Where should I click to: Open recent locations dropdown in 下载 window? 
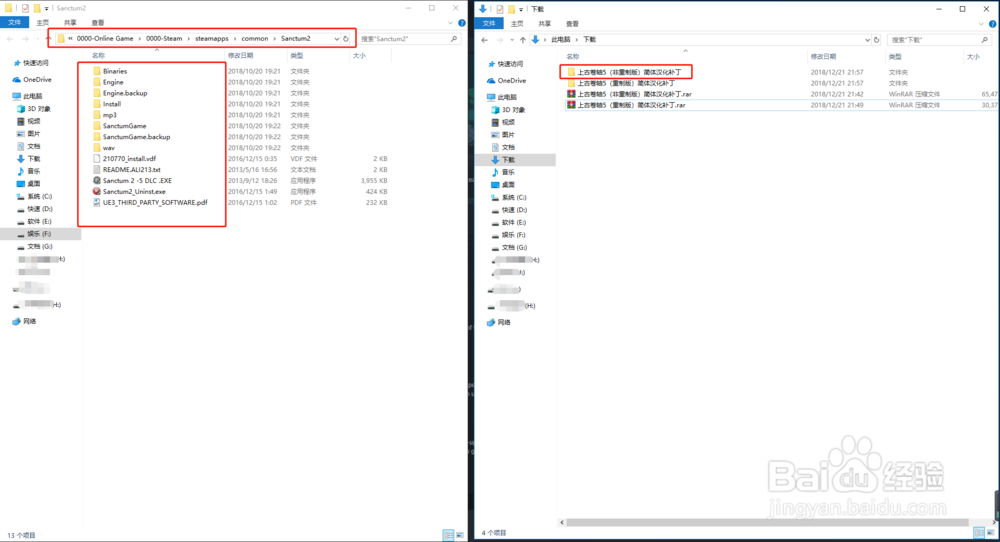point(512,40)
